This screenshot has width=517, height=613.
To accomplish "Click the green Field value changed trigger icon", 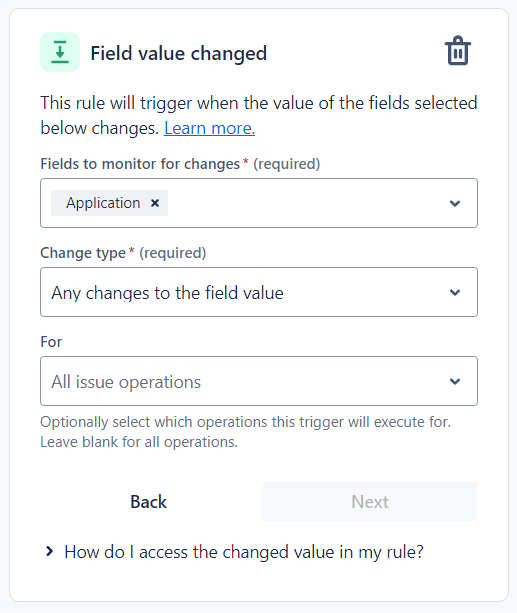I will coord(60,52).
